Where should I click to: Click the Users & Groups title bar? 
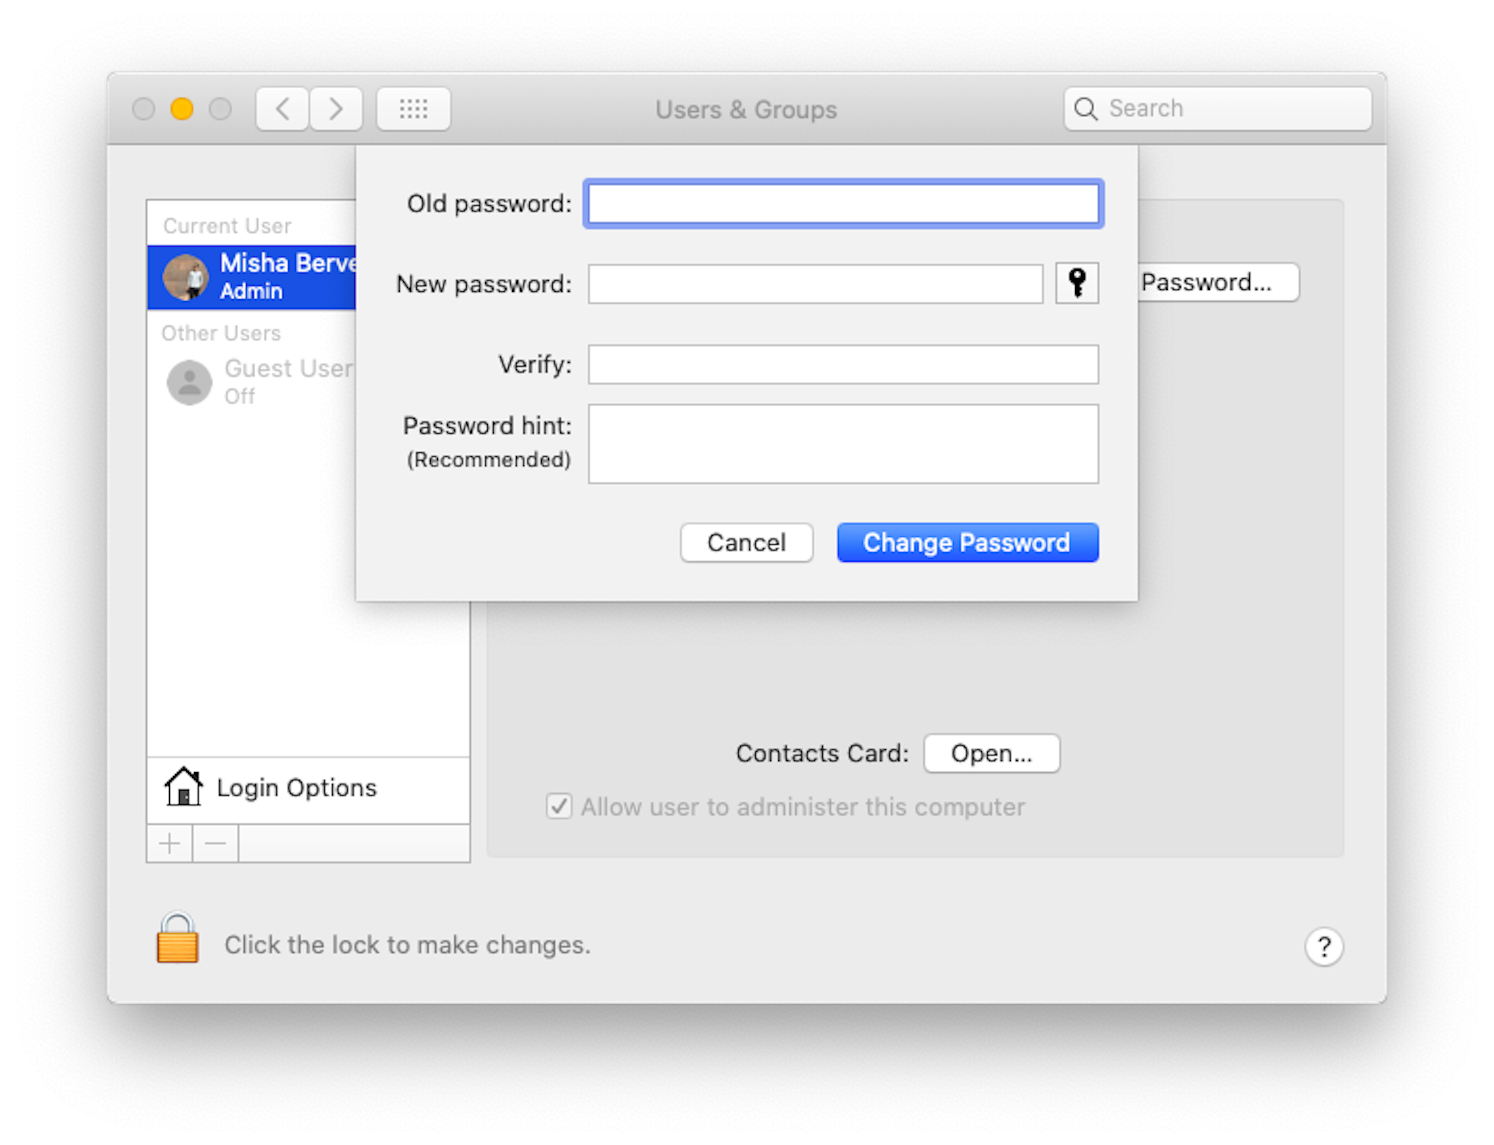(746, 109)
